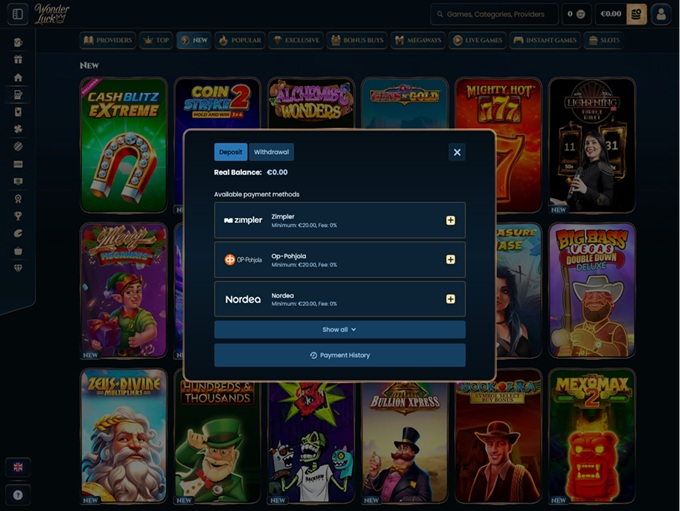
Task: Open the help question mark icon
Action: [18, 494]
